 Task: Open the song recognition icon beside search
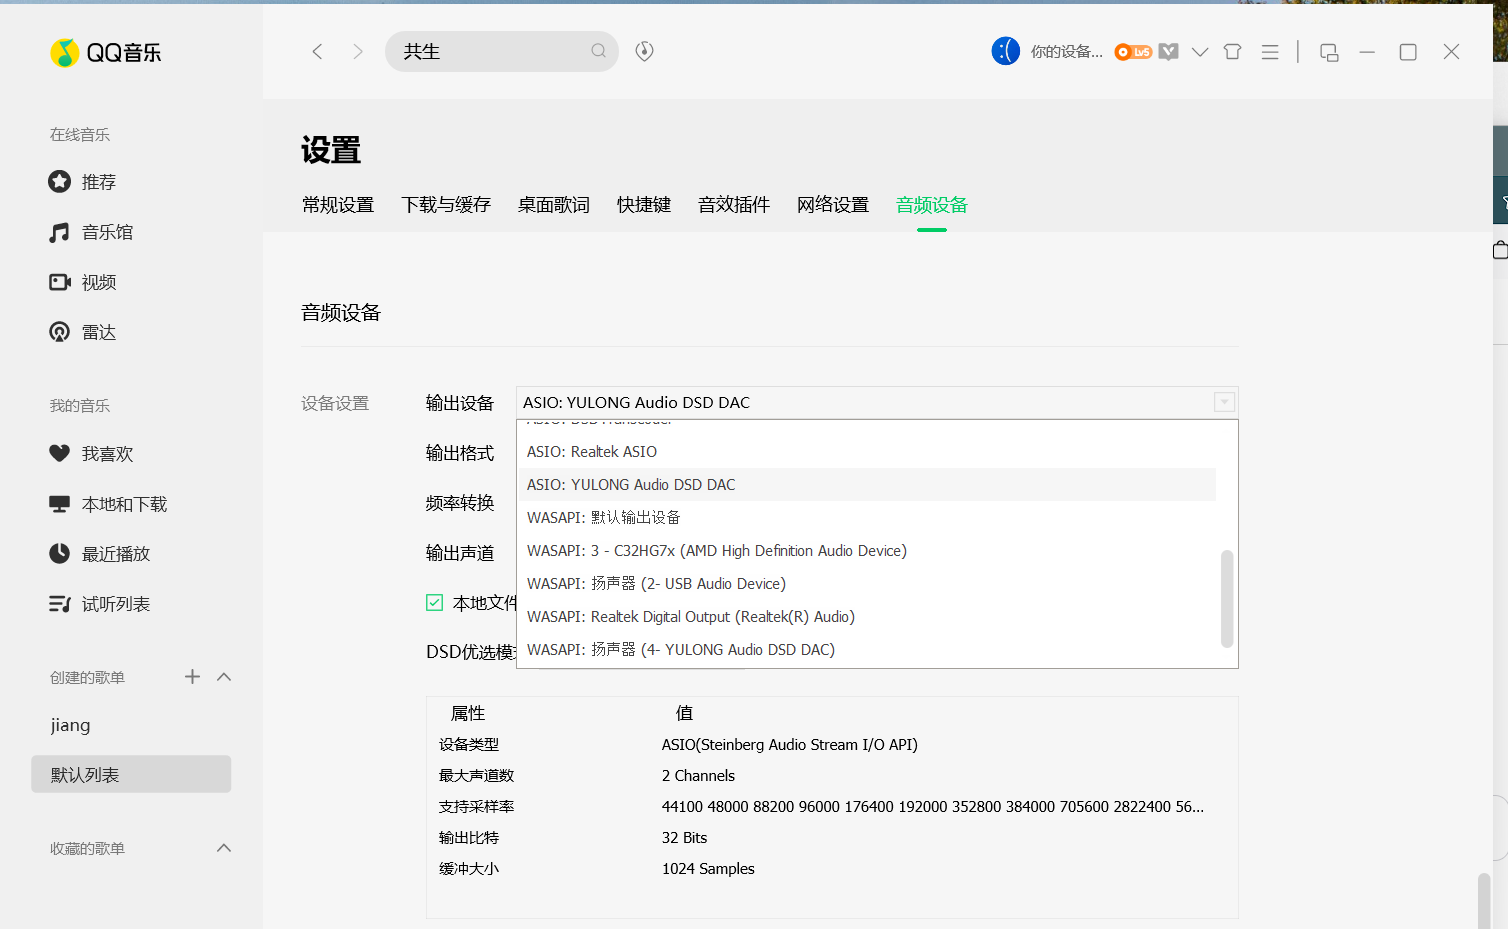click(645, 51)
